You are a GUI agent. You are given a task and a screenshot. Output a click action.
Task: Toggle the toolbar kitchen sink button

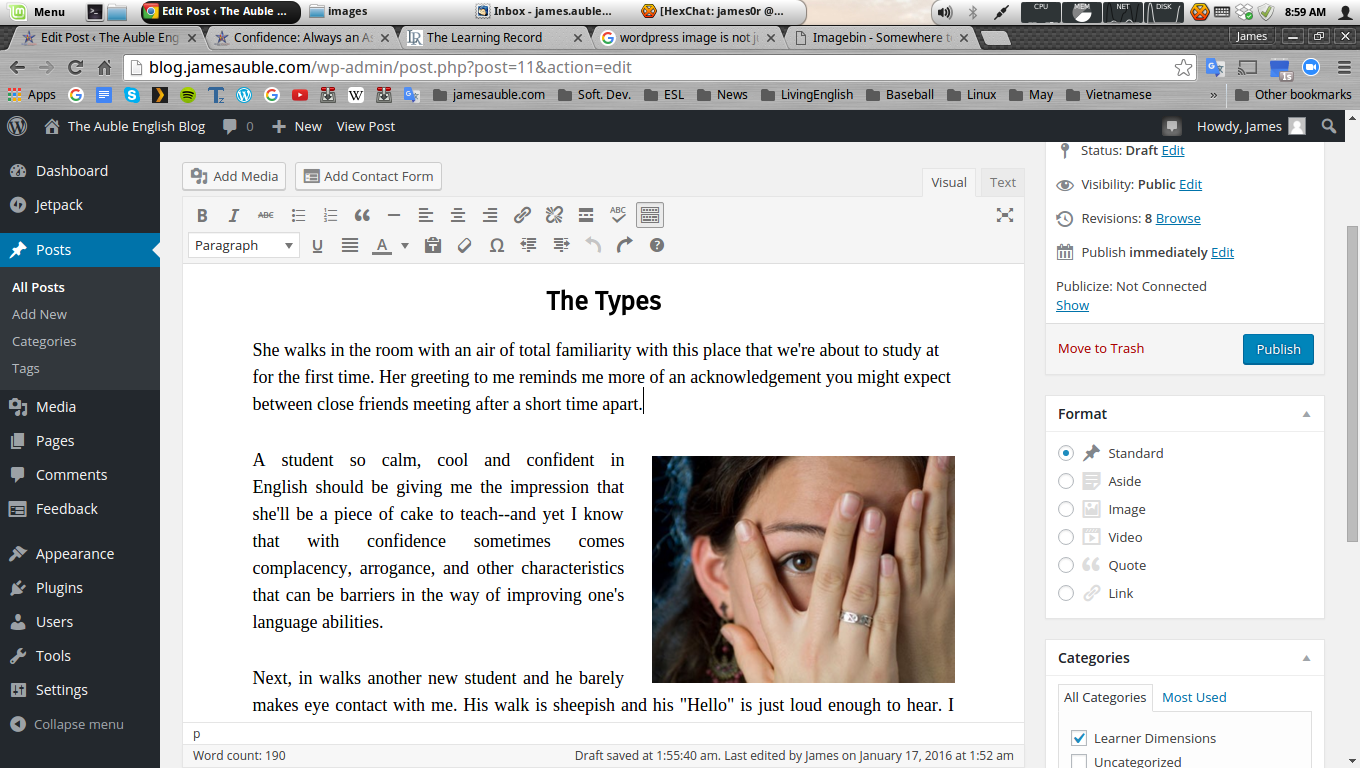pos(650,215)
